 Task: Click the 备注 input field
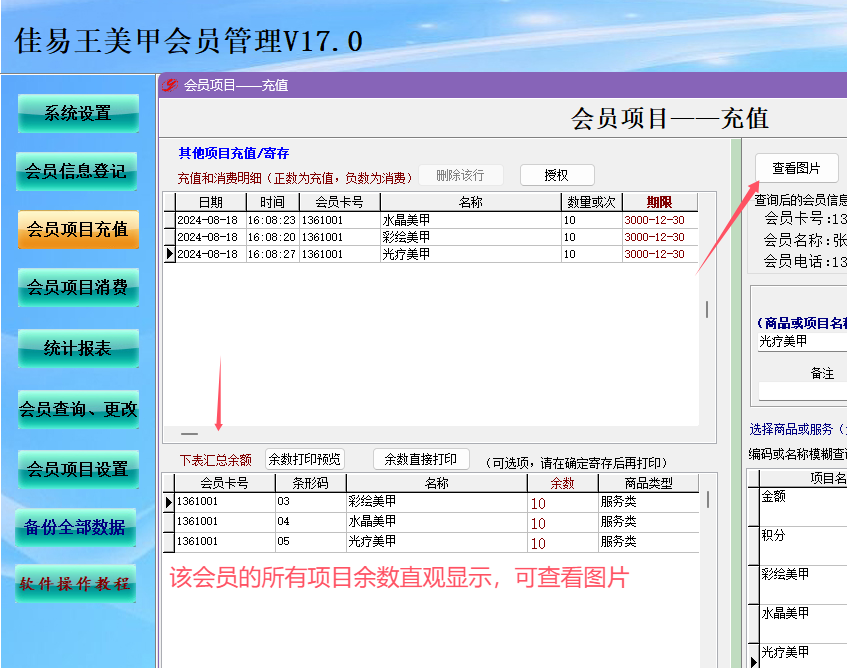(x=803, y=390)
